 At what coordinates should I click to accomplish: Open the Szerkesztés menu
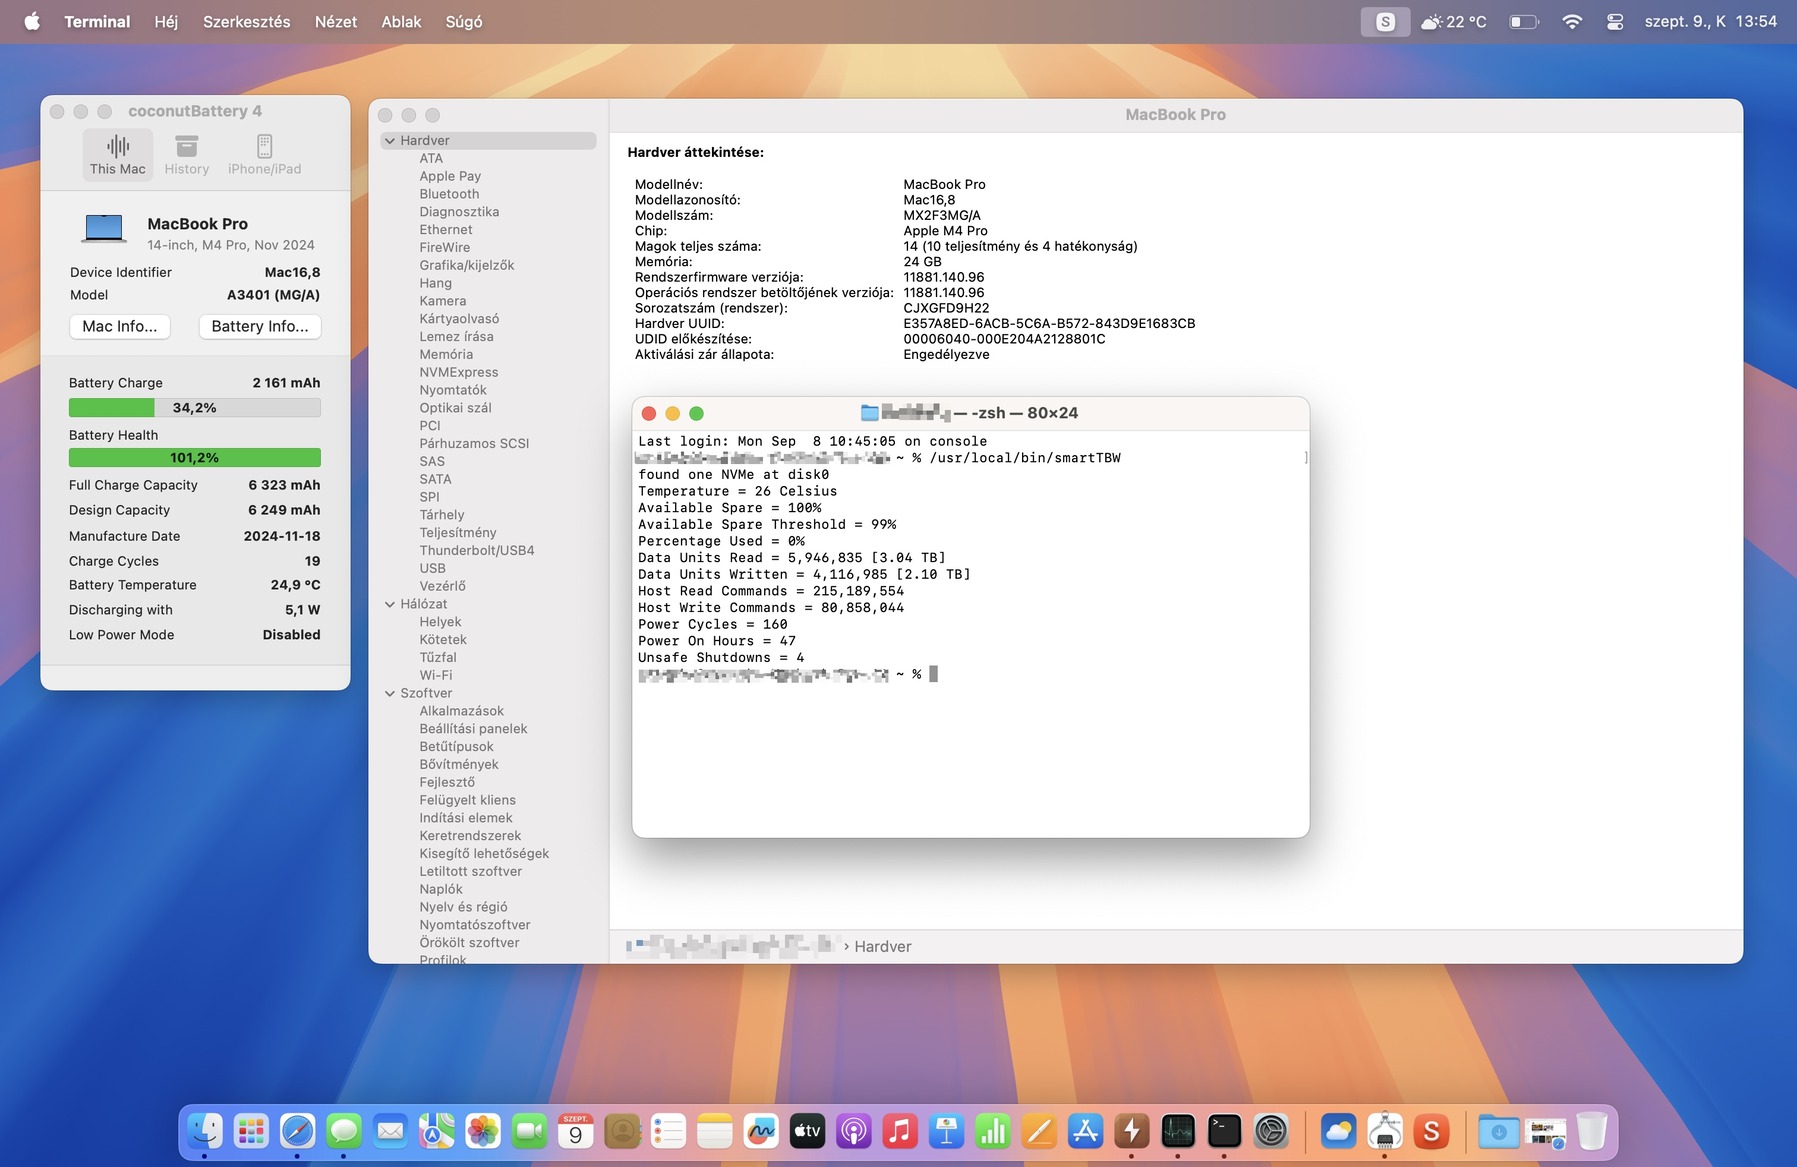pos(247,21)
